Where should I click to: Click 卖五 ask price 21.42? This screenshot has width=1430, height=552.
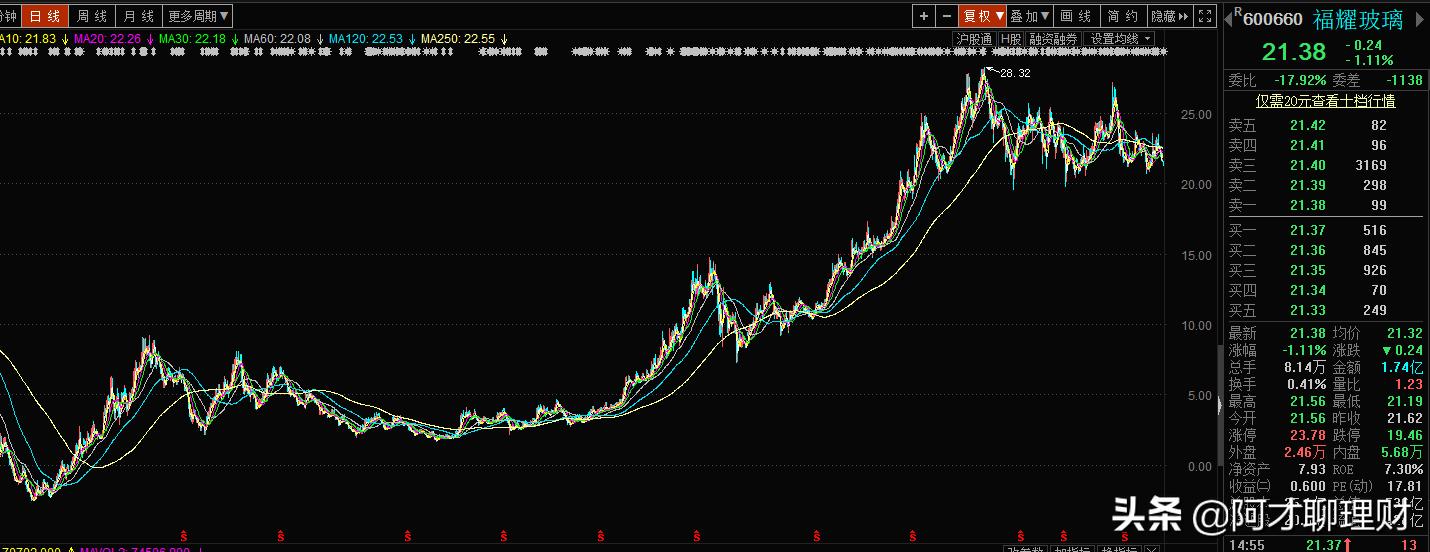1307,125
